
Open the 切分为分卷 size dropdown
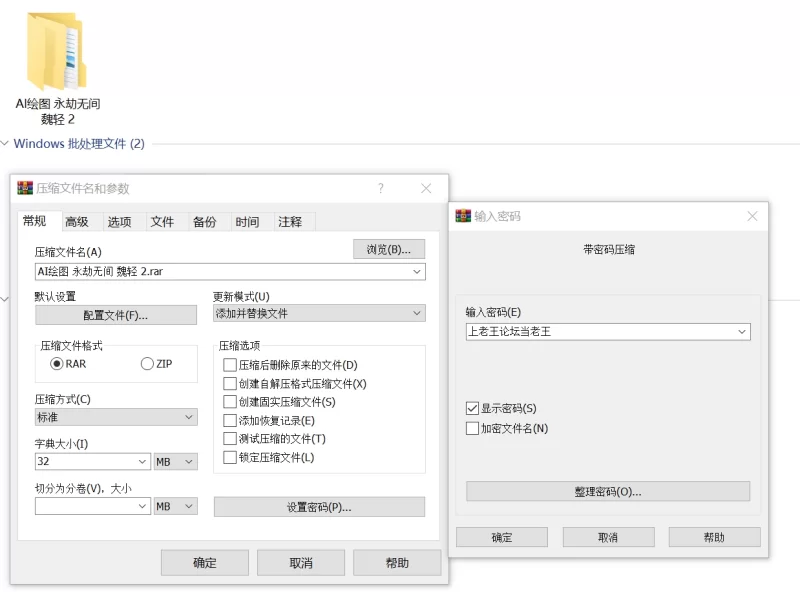tap(142, 506)
